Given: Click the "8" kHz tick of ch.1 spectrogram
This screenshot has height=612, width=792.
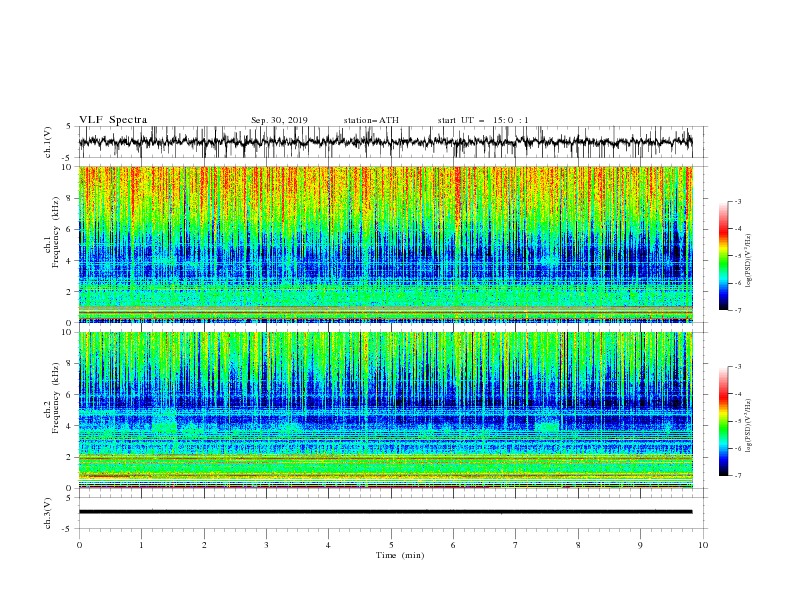Looking at the screenshot, I should coord(69,198).
